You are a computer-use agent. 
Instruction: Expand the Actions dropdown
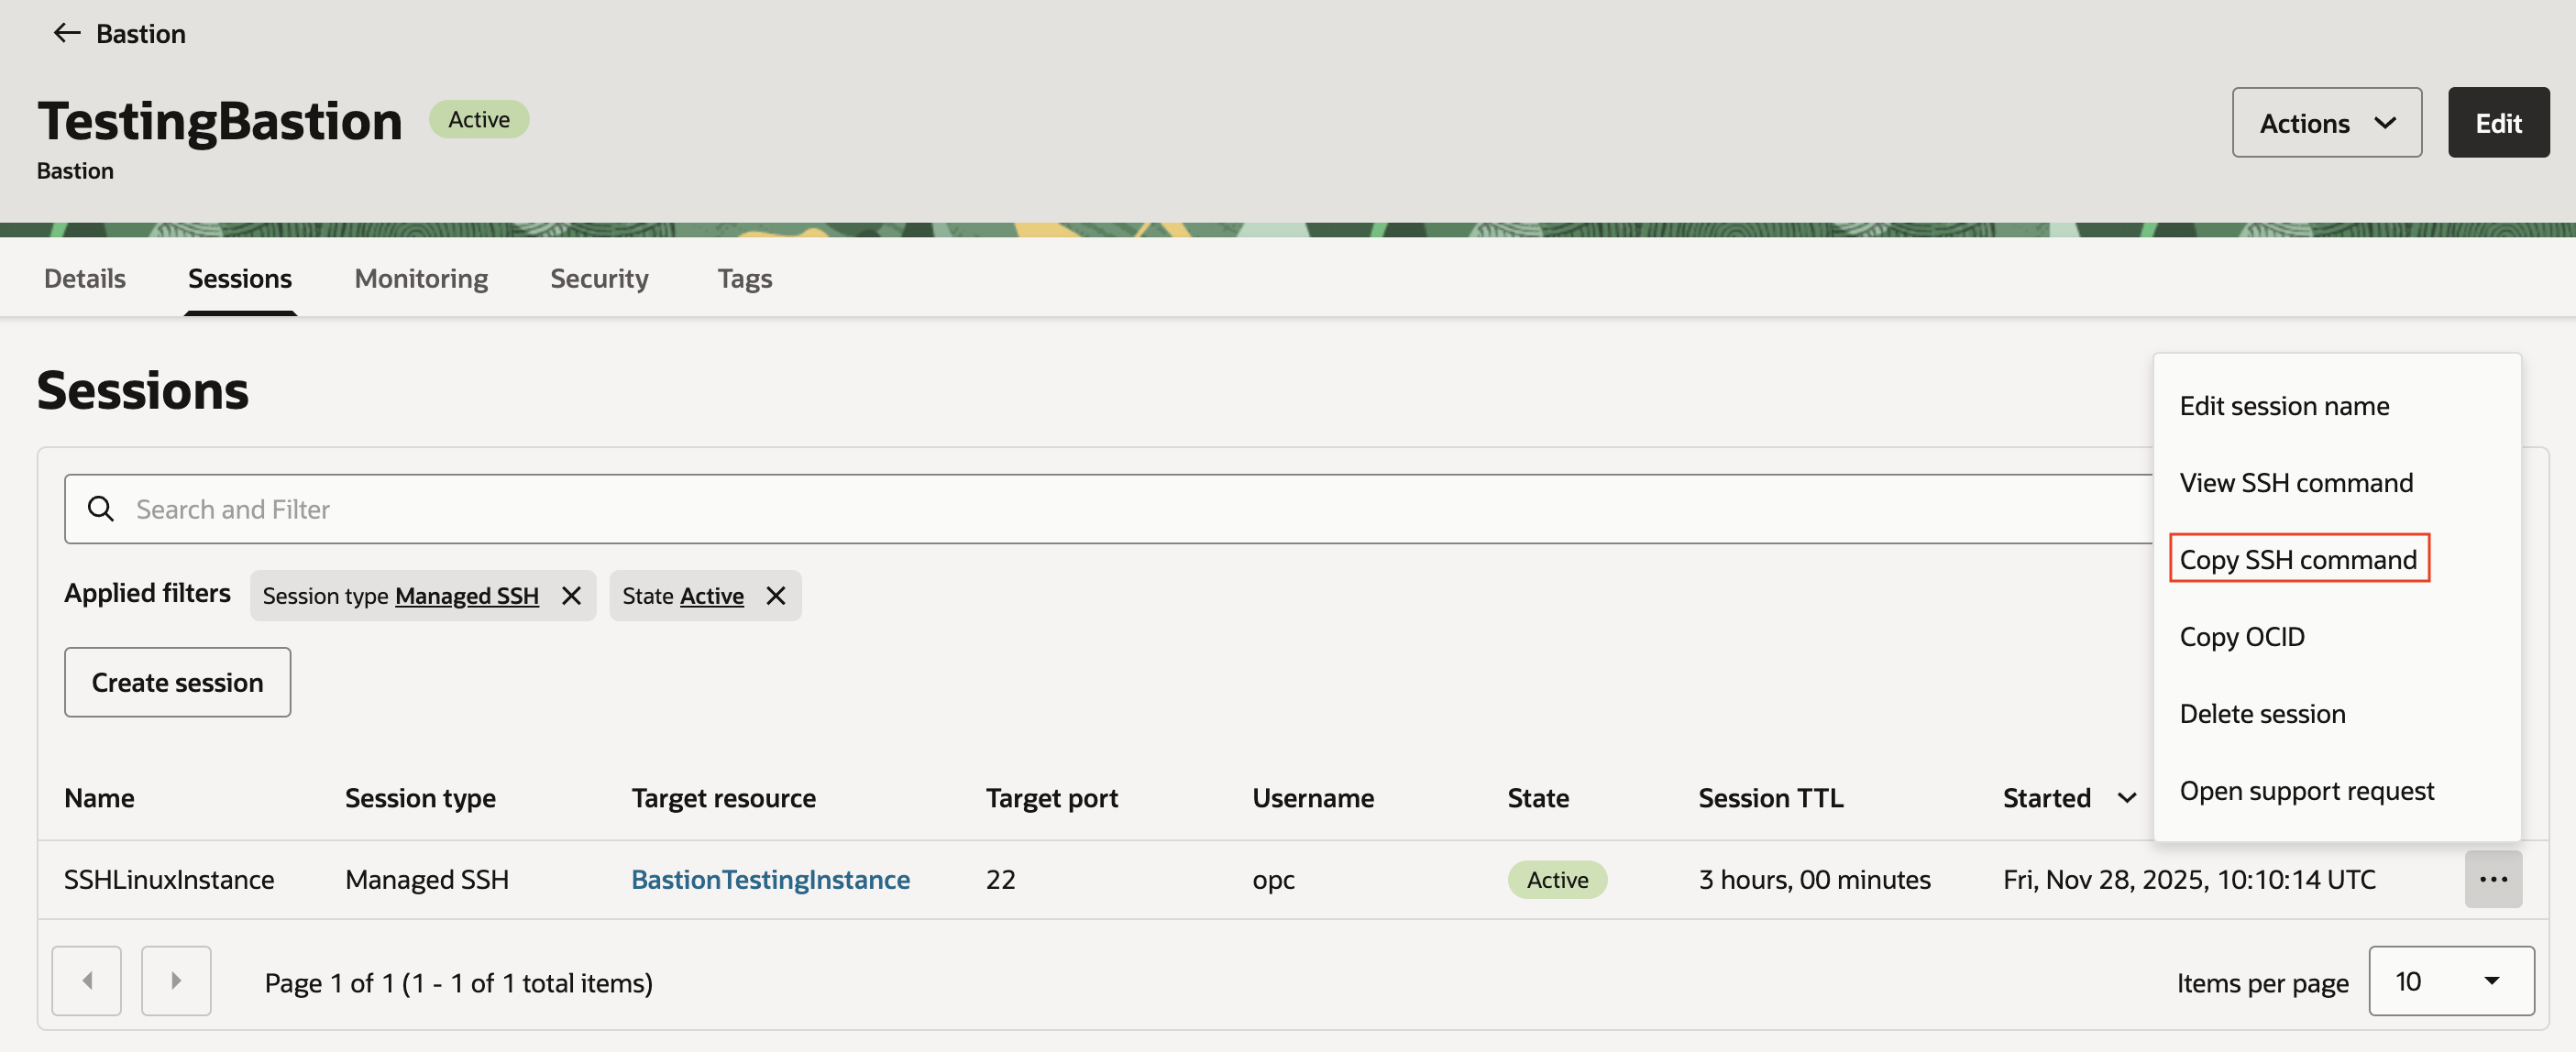[2326, 122]
